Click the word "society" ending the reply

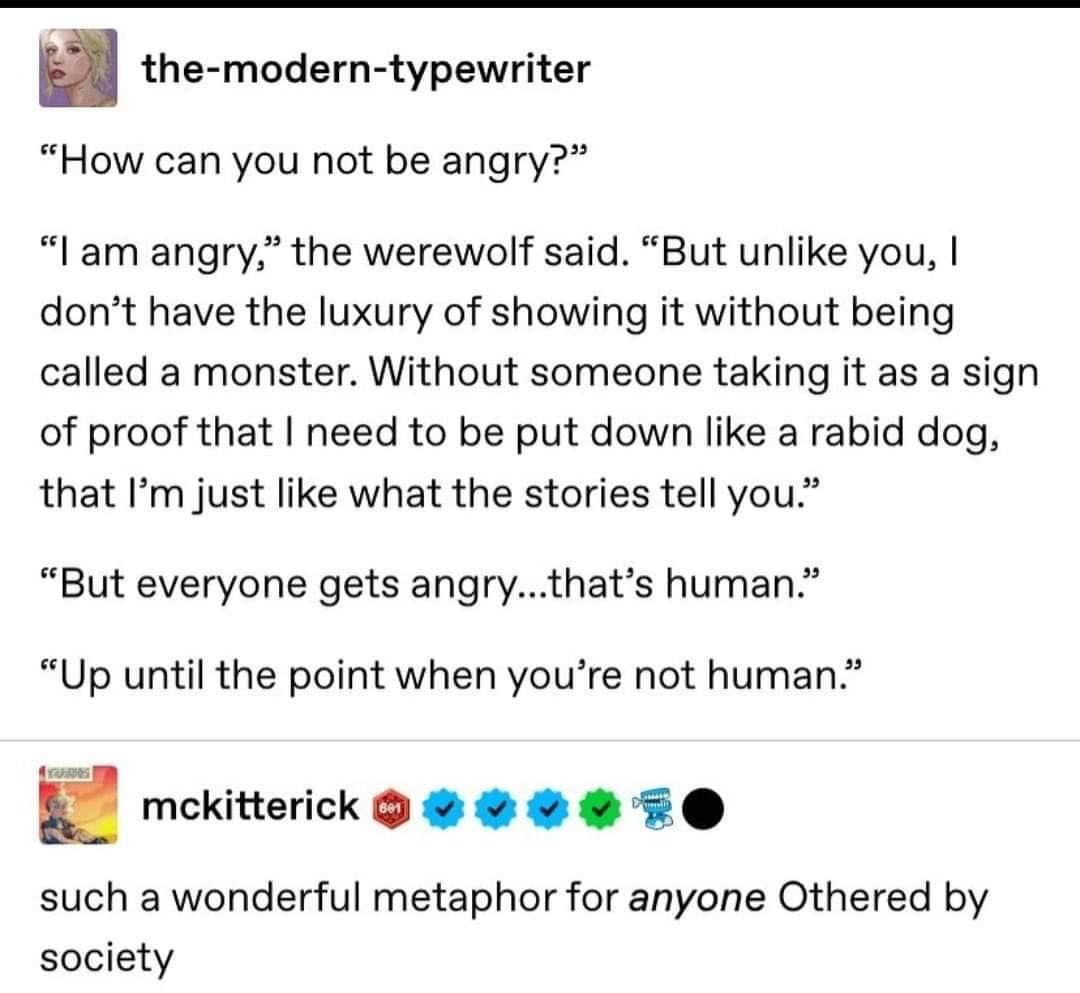pyautogui.click(x=106, y=958)
